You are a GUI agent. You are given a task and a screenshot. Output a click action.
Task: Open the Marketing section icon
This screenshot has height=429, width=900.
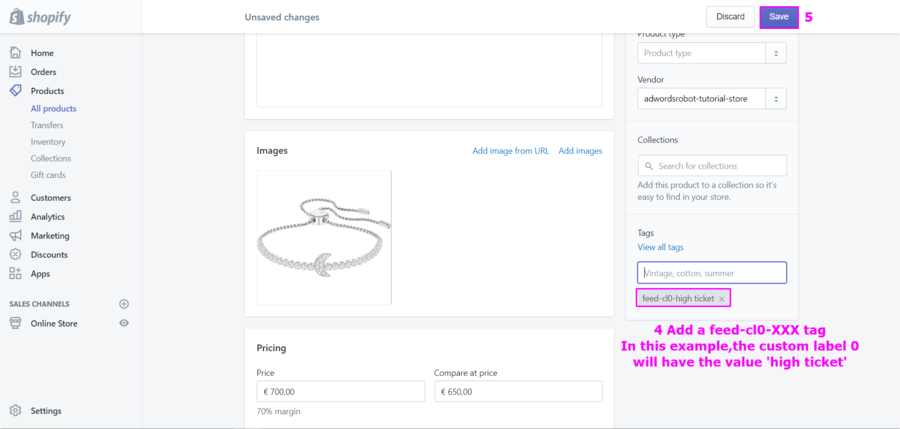(15, 236)
